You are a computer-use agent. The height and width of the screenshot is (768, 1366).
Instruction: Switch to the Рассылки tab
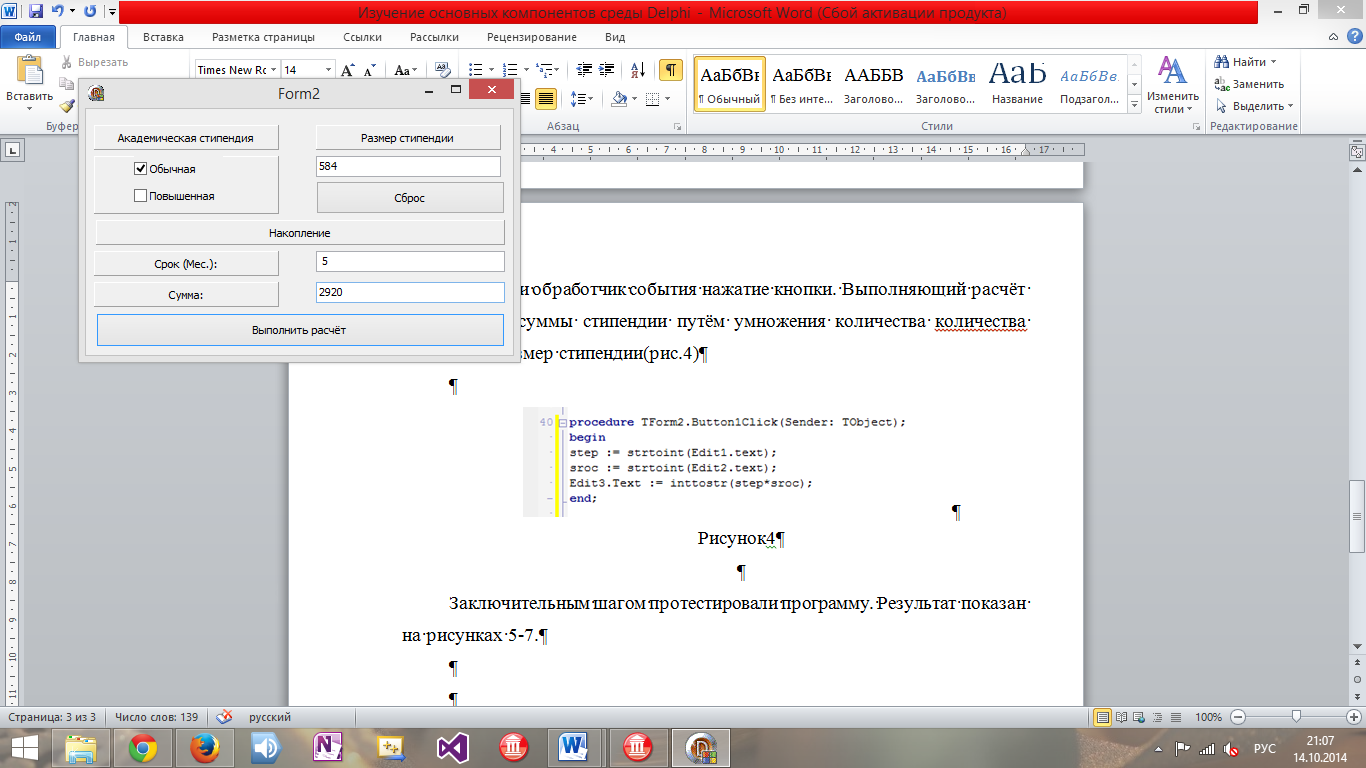click(434, 37)
